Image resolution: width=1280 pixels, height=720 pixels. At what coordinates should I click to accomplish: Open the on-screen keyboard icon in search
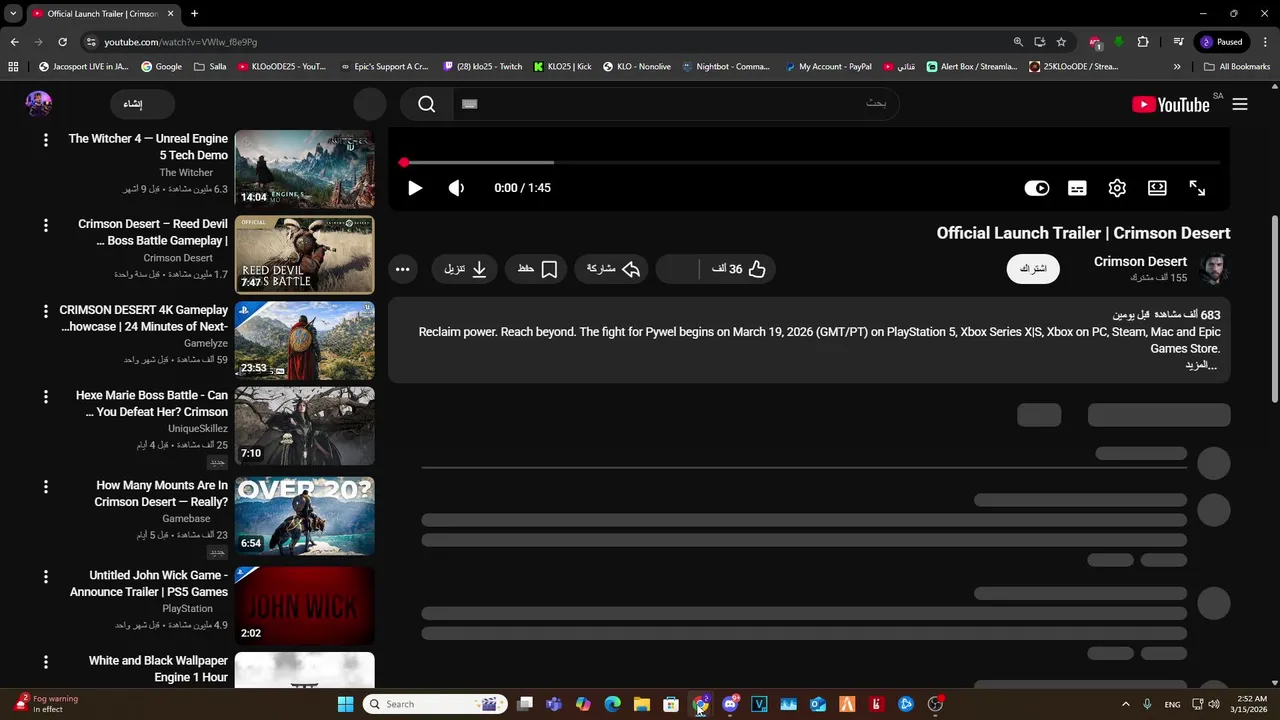coord(470,104)
